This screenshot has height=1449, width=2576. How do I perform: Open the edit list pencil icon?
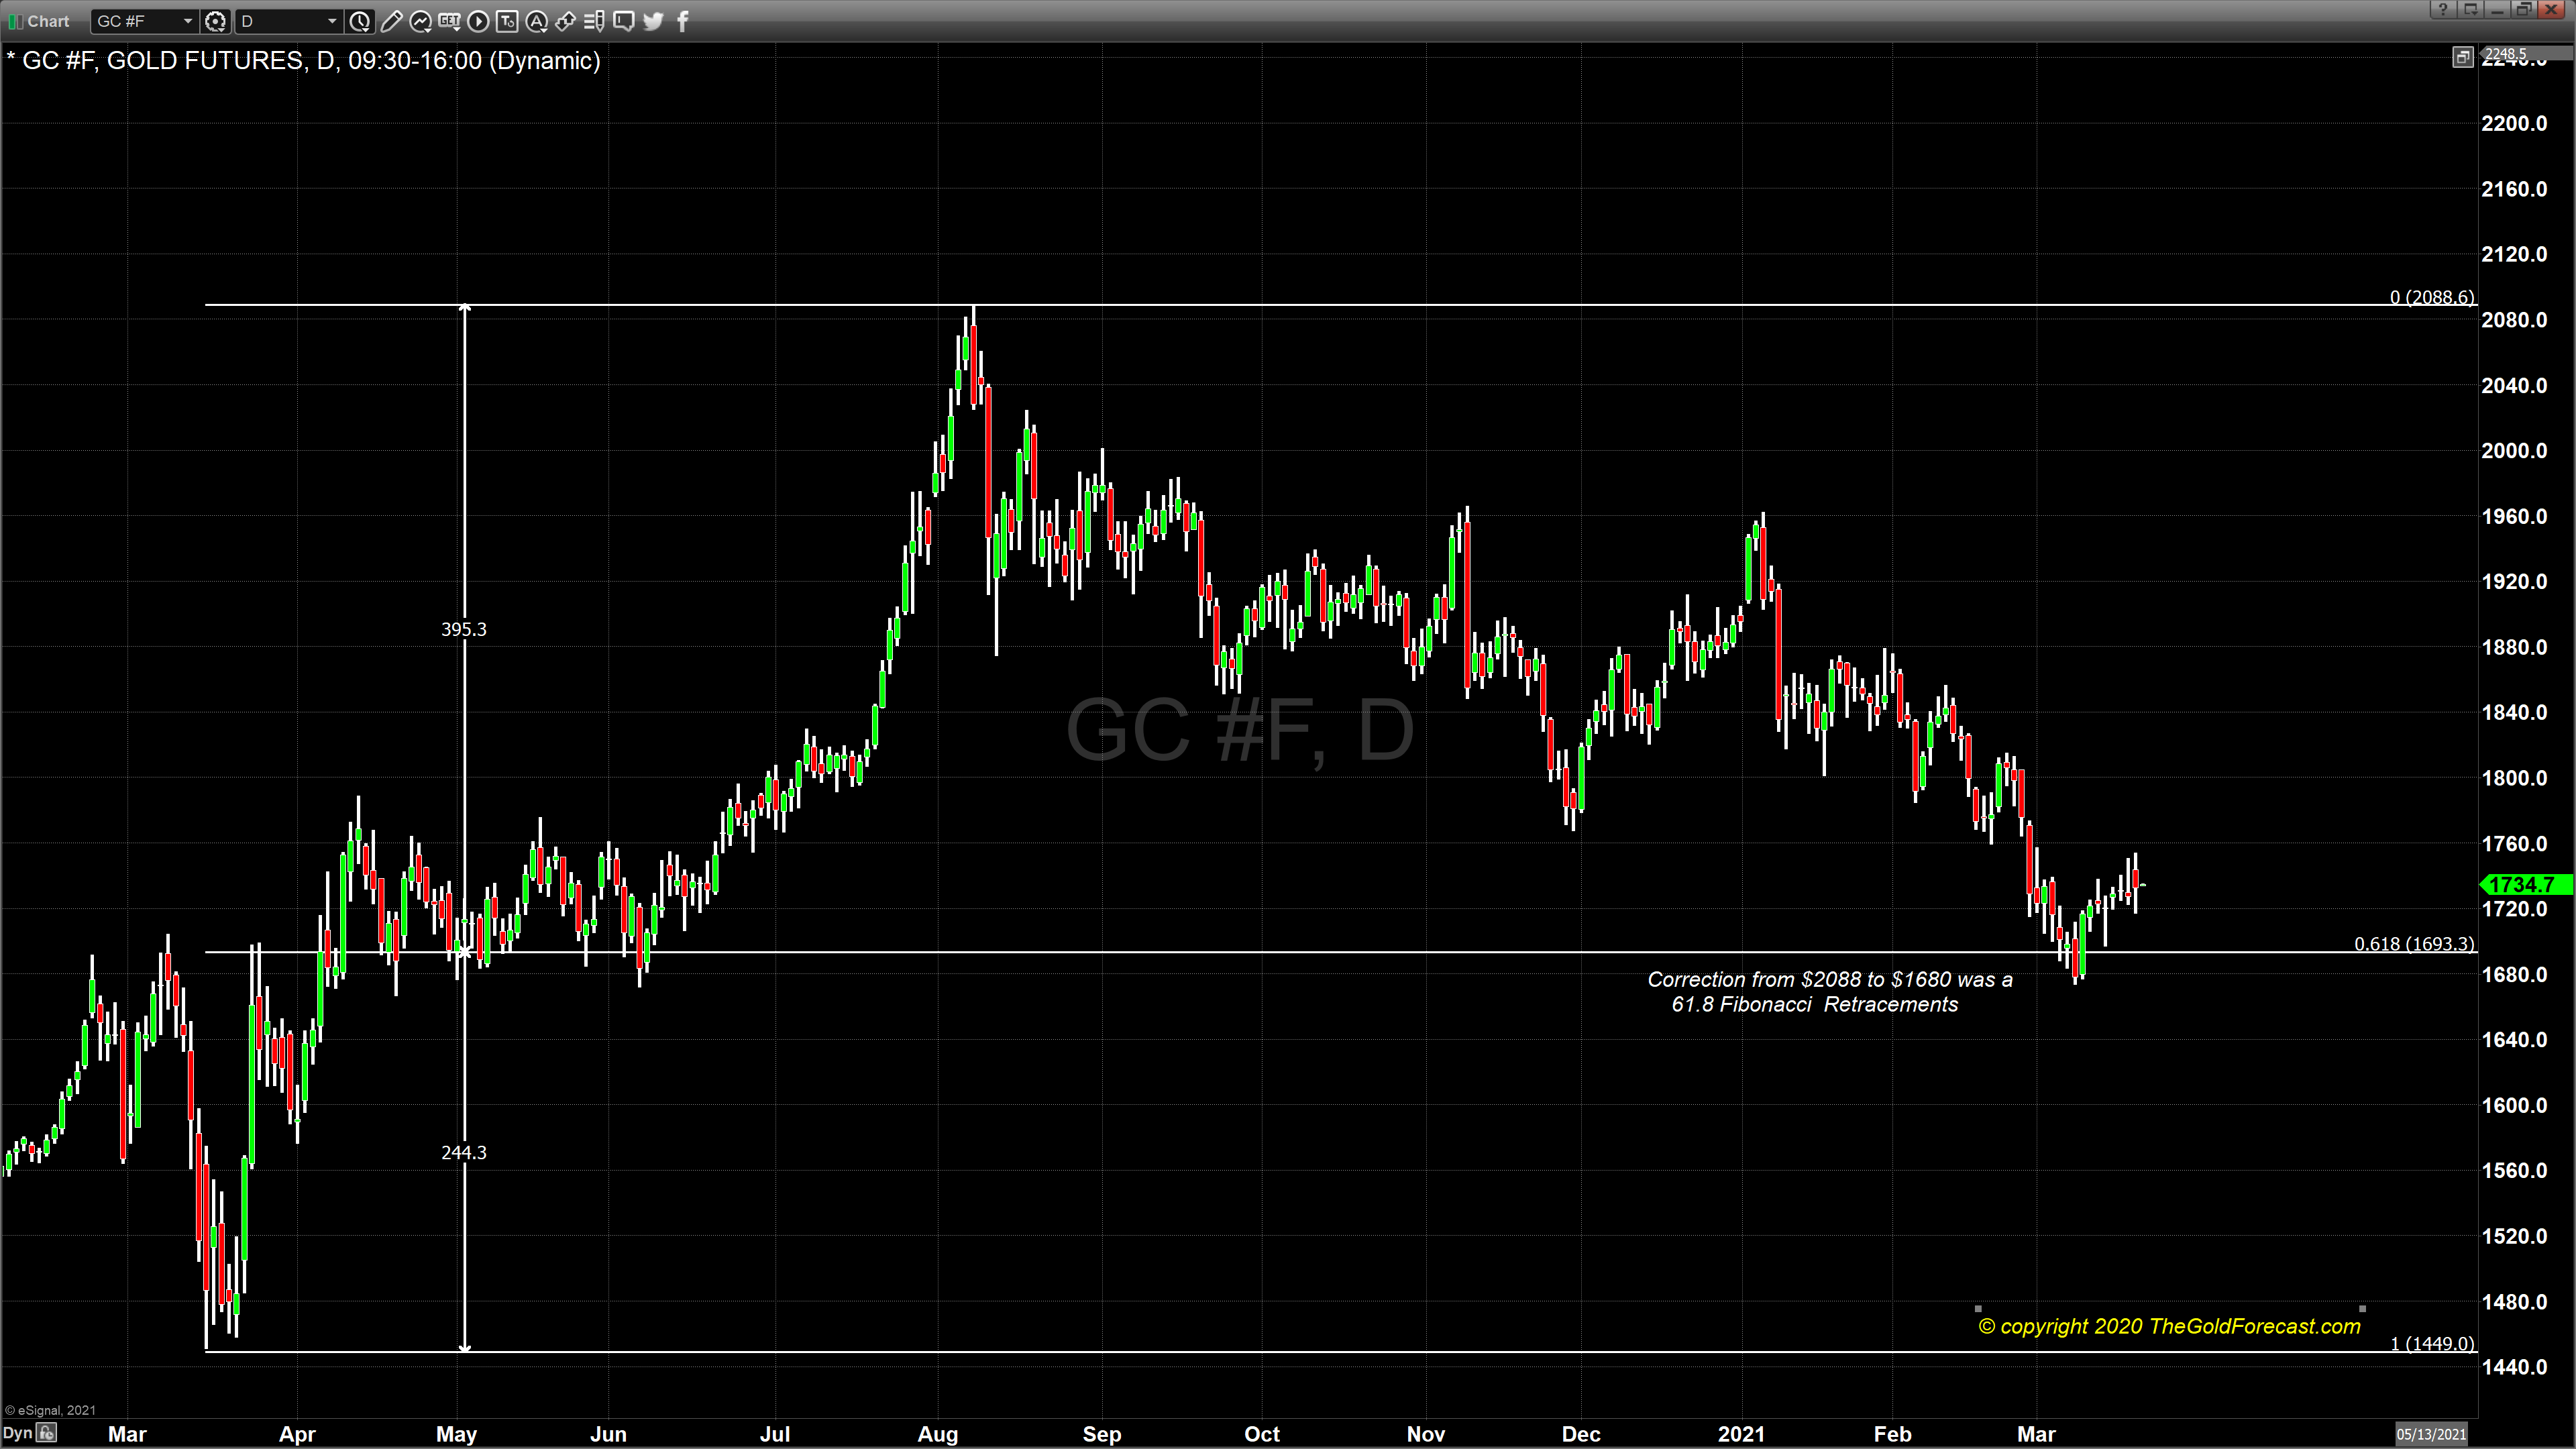pos(594,20)
